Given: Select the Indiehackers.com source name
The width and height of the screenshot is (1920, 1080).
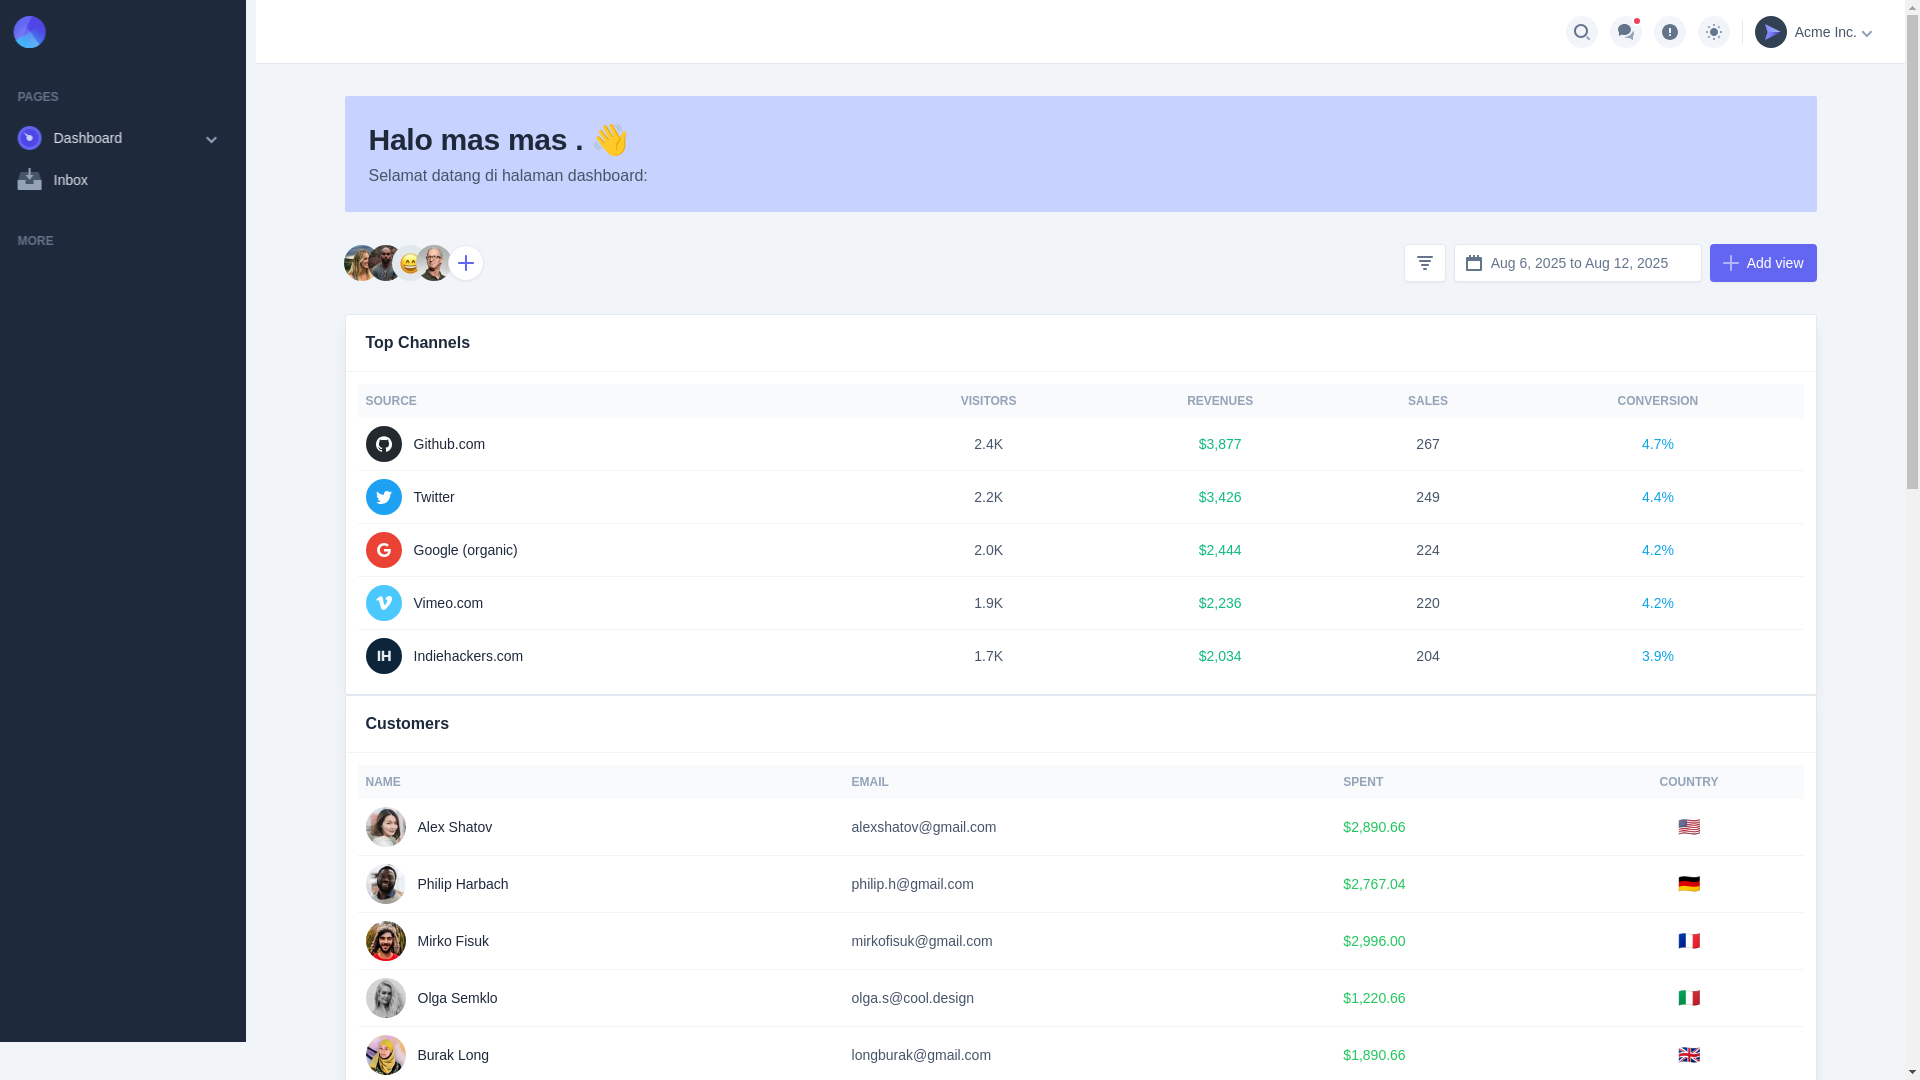Looking at the screenshot, I should click(468, 656).
